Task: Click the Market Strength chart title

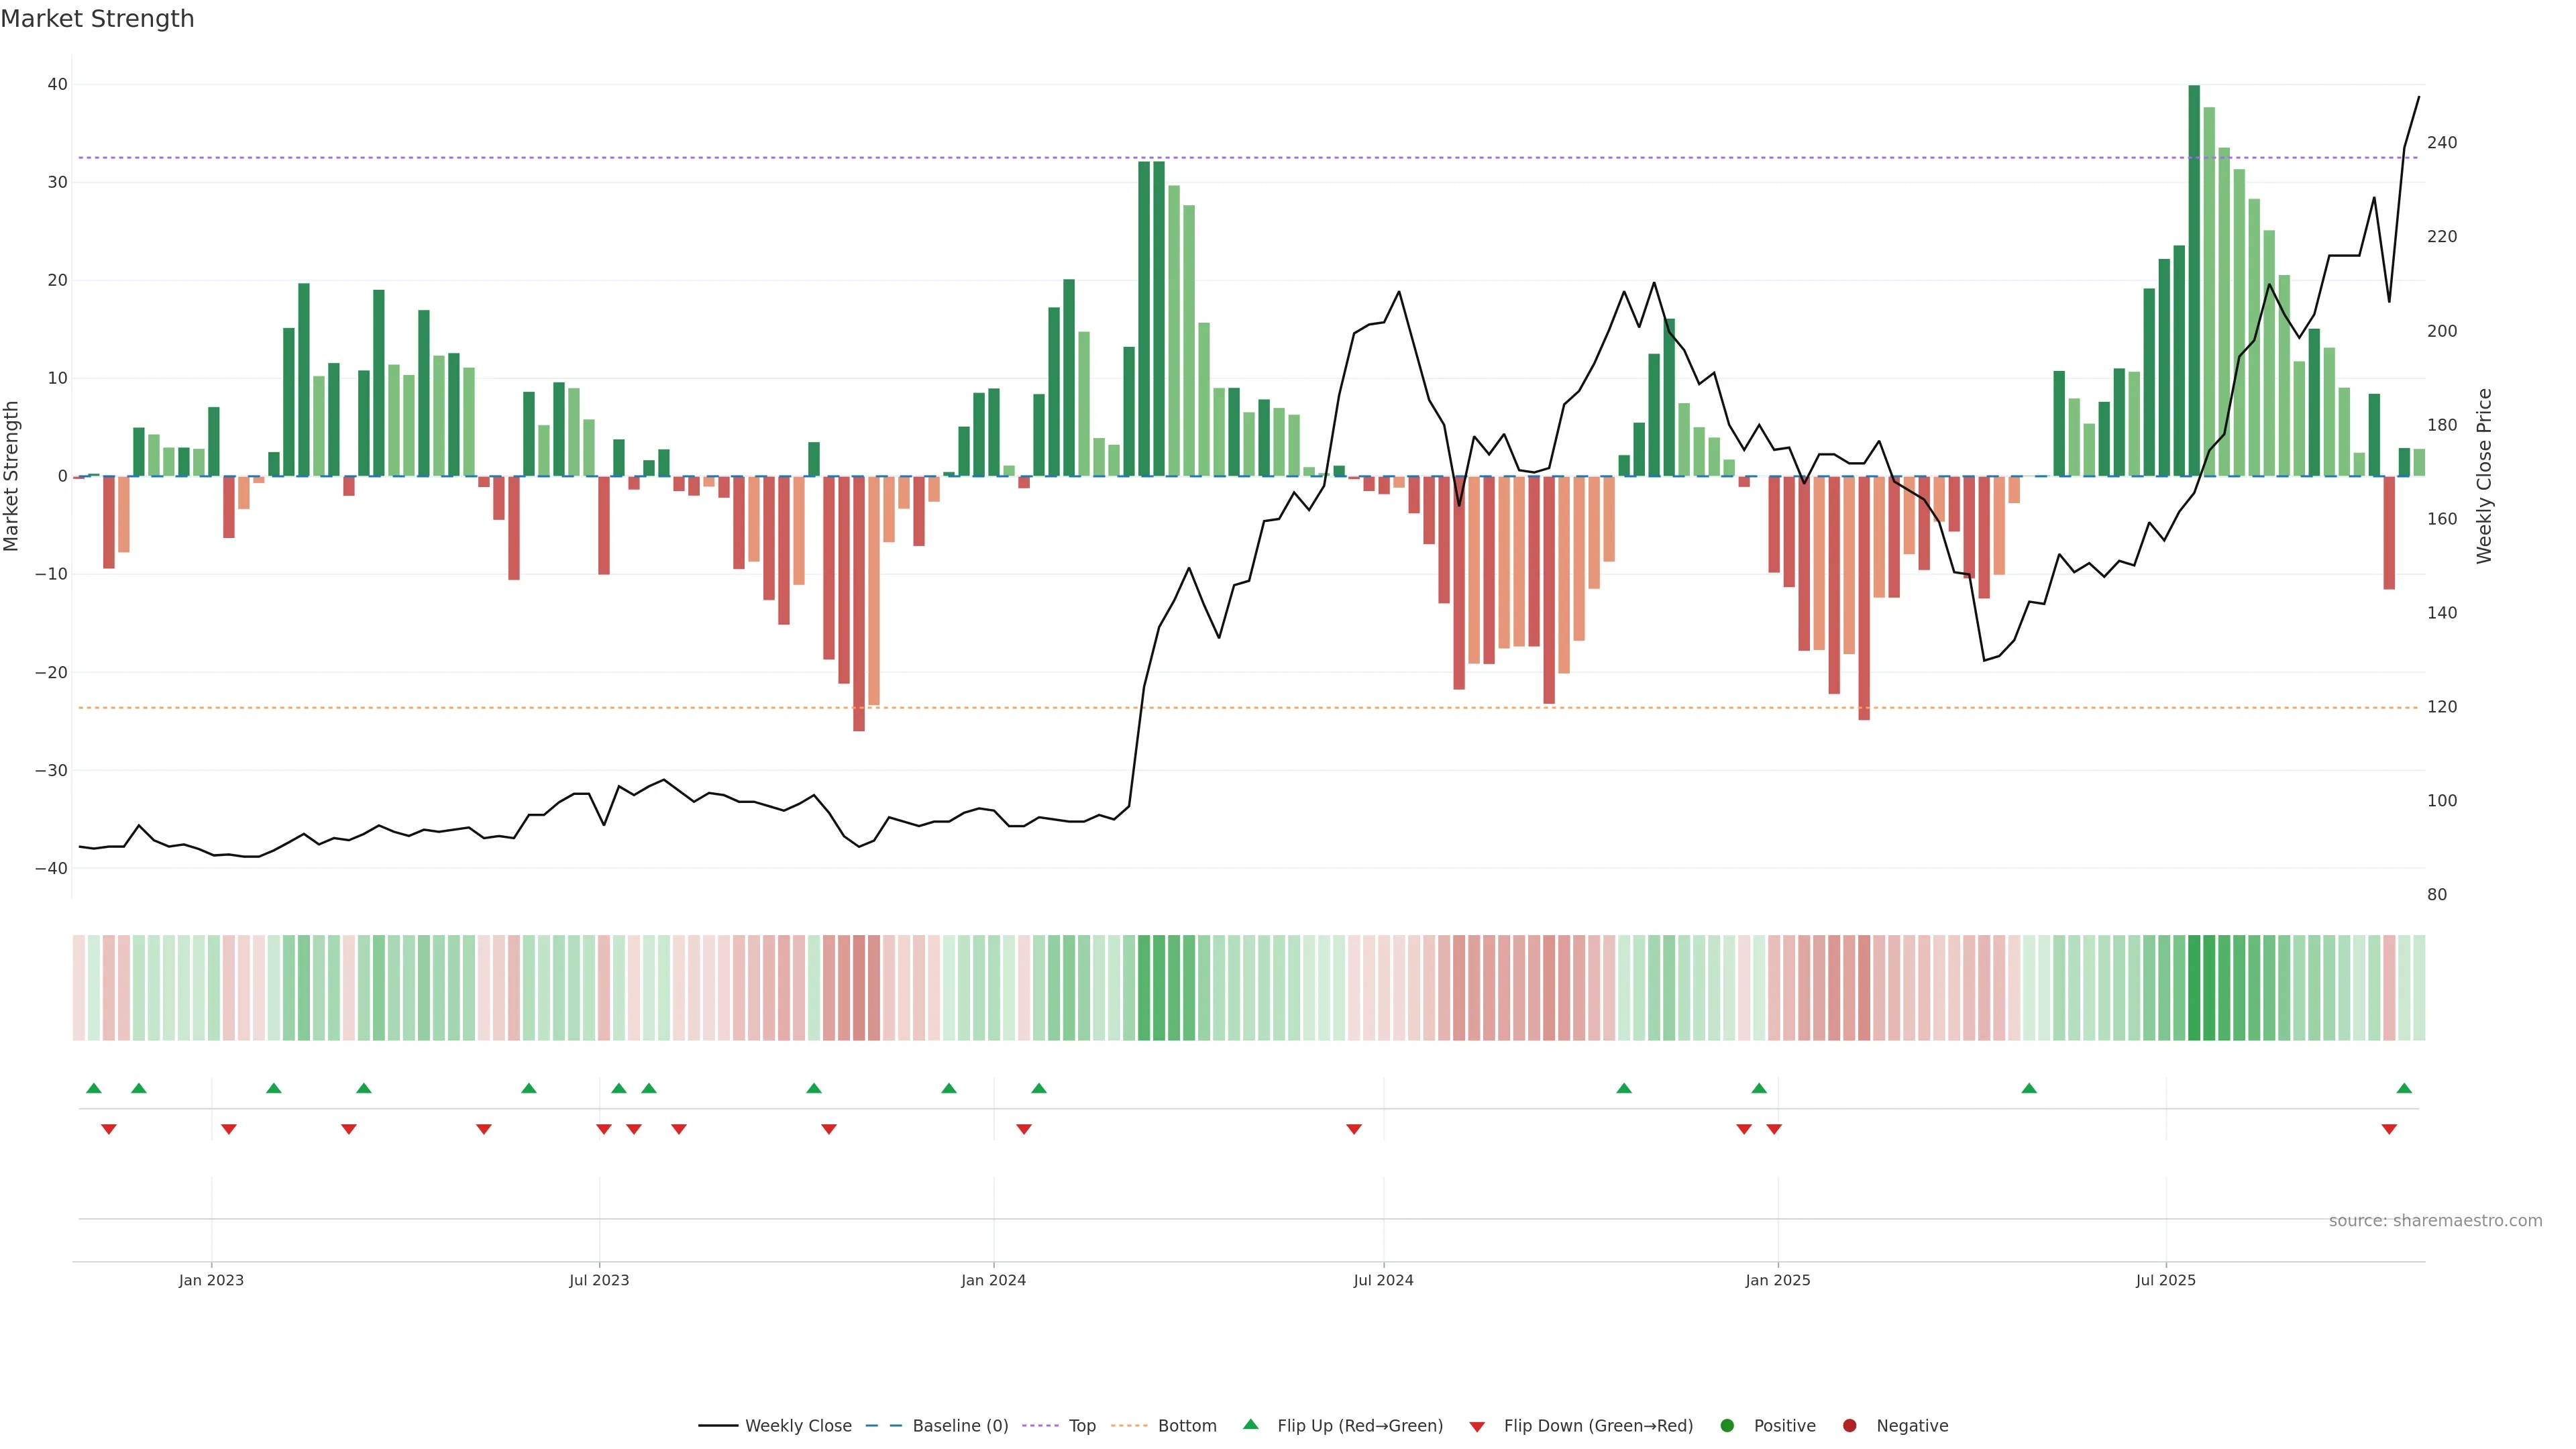Action: point(97,19)
